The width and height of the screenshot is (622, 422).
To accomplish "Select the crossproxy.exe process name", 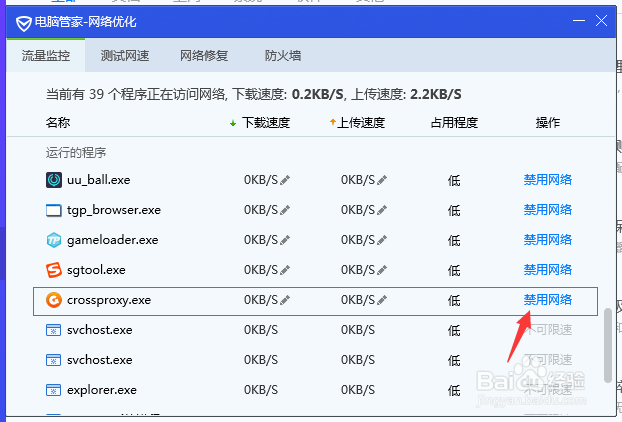I will [109, 300].
